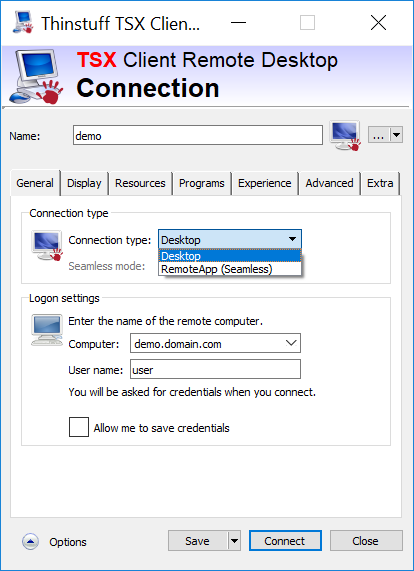Choose Desktop in the dropdown list
This screenshot has height=571, width=414.
(x=230, y=256)
